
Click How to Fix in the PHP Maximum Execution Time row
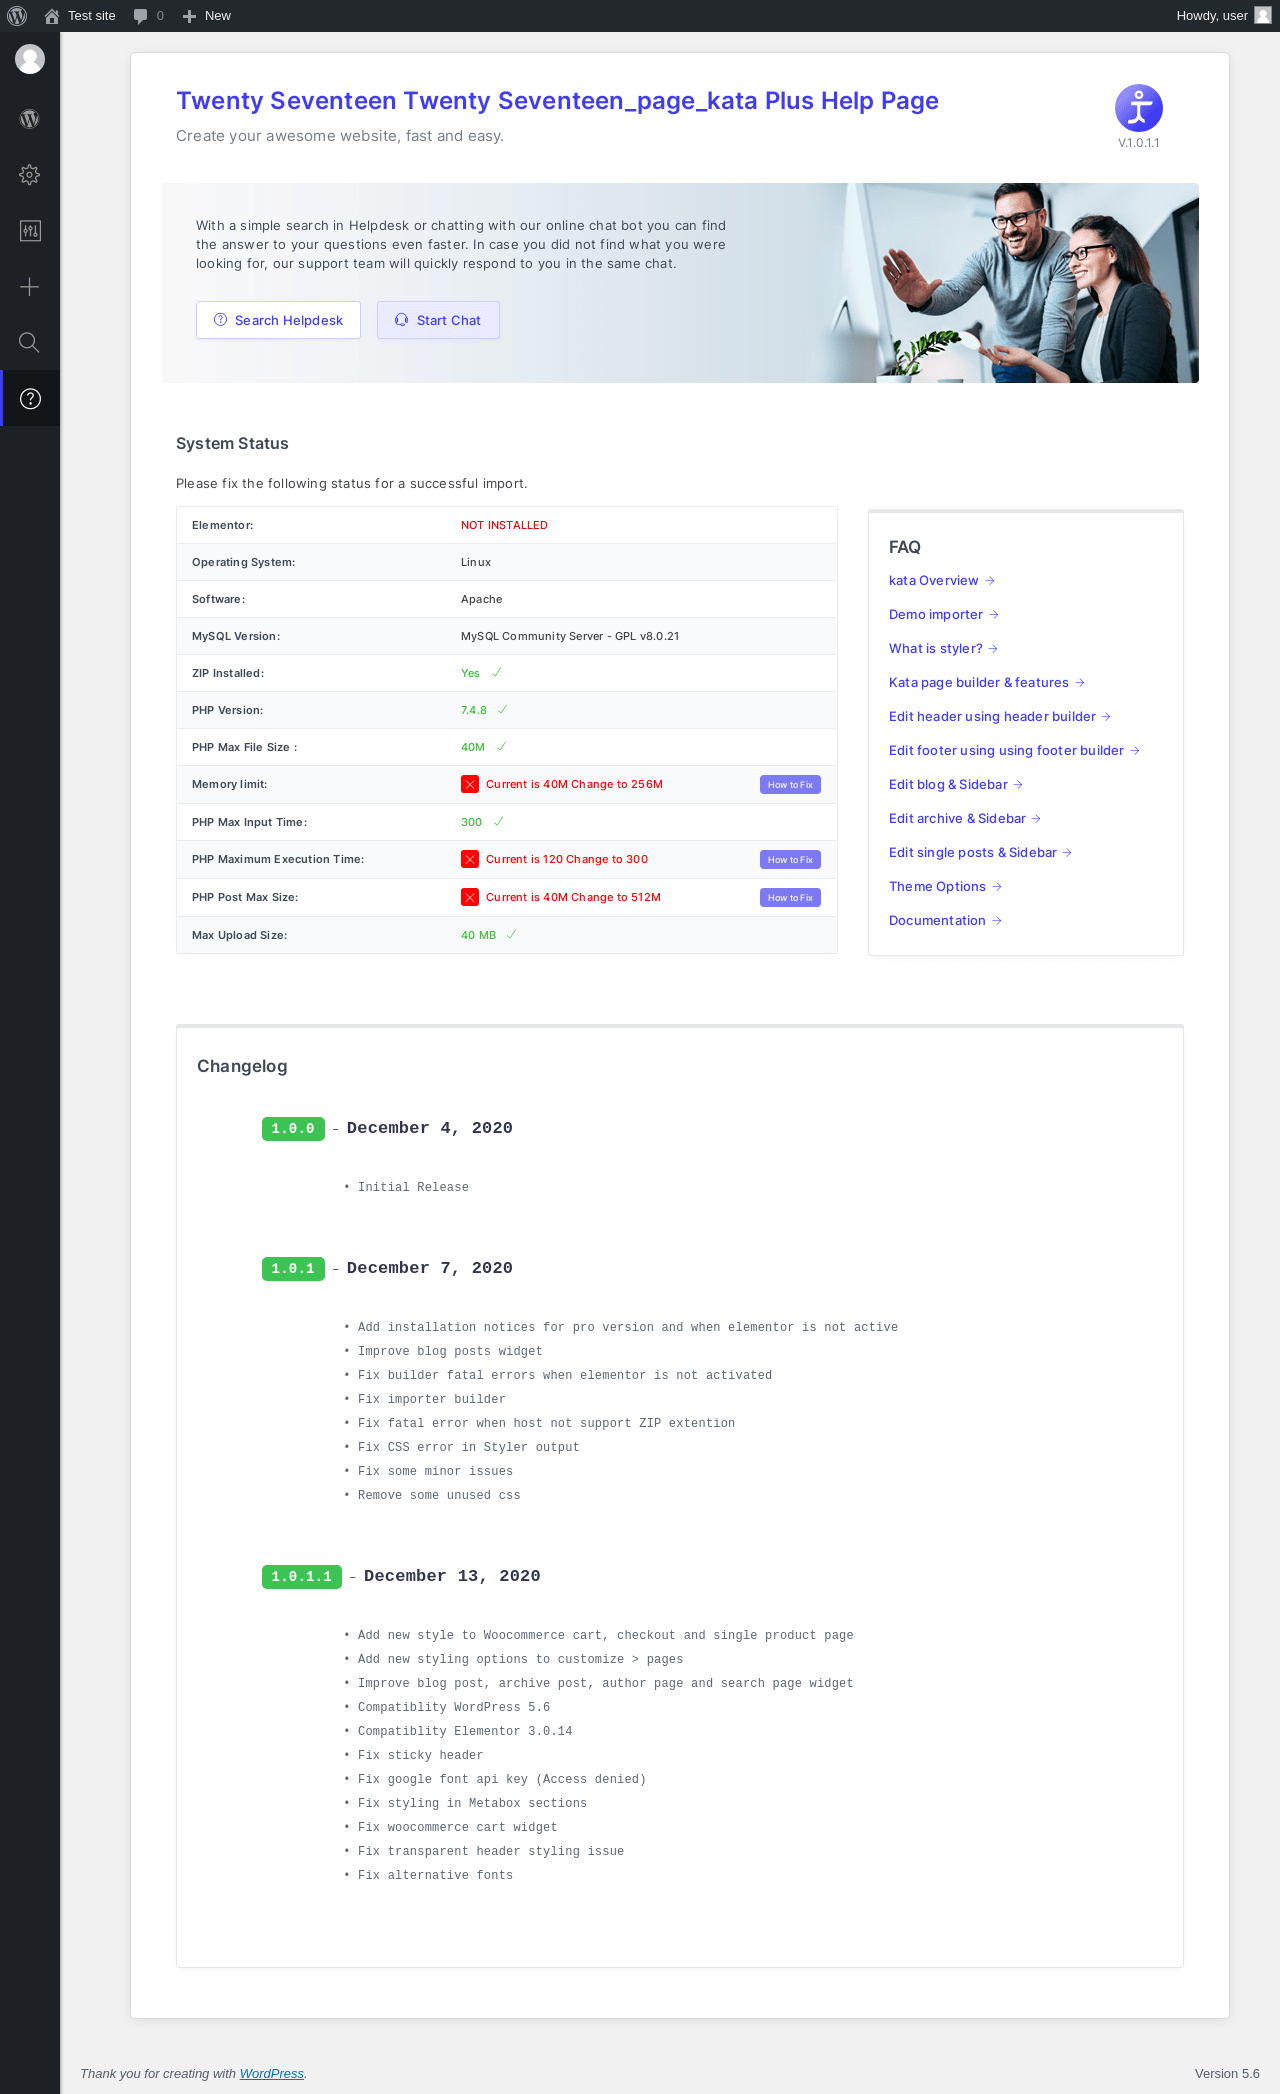point(790,860)
